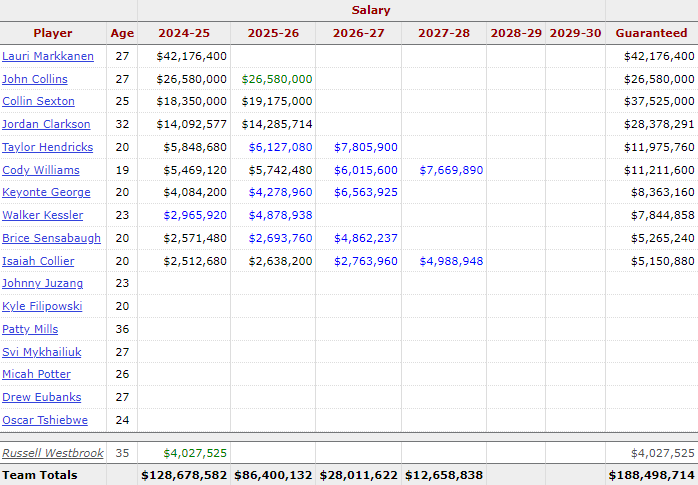Select Taylor Hendricks' guaranteed $11,975,760

(x=659, y=147)
